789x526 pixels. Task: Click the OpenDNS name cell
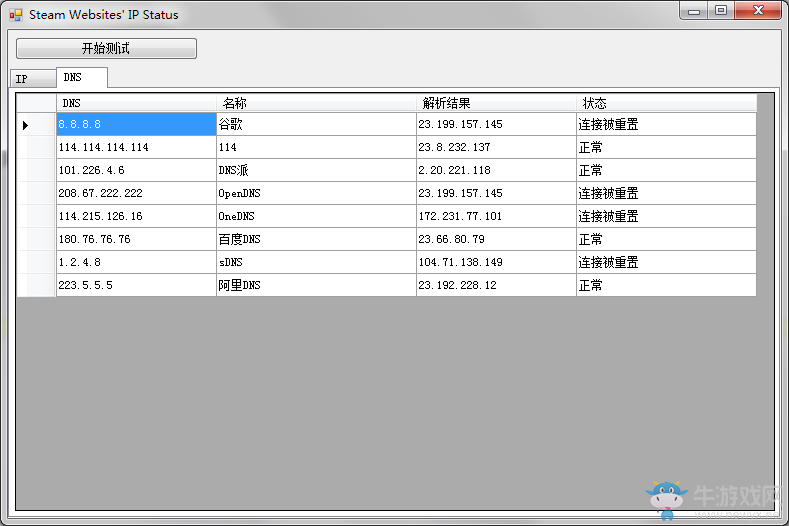pos(317,193)
